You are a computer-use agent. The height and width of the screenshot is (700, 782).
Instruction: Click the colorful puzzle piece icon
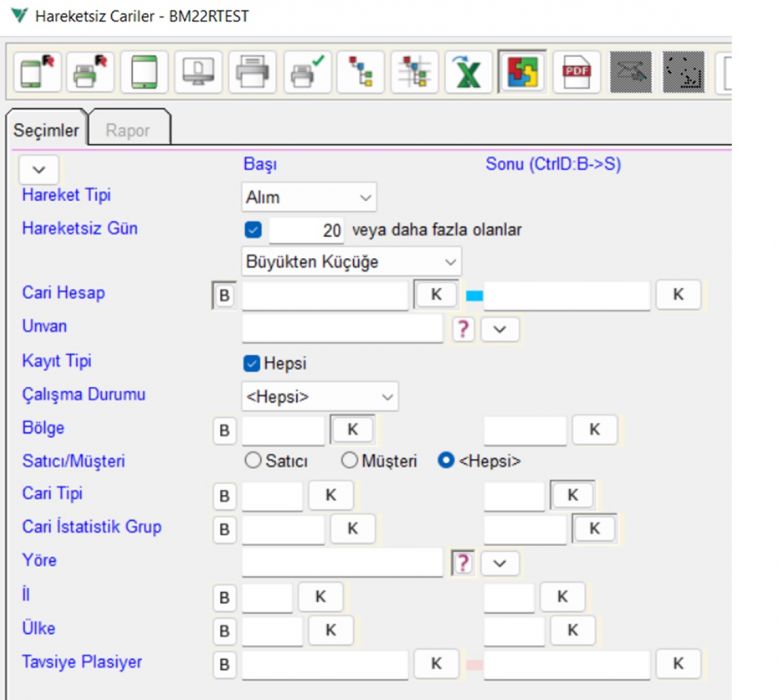tap(522, 73)
